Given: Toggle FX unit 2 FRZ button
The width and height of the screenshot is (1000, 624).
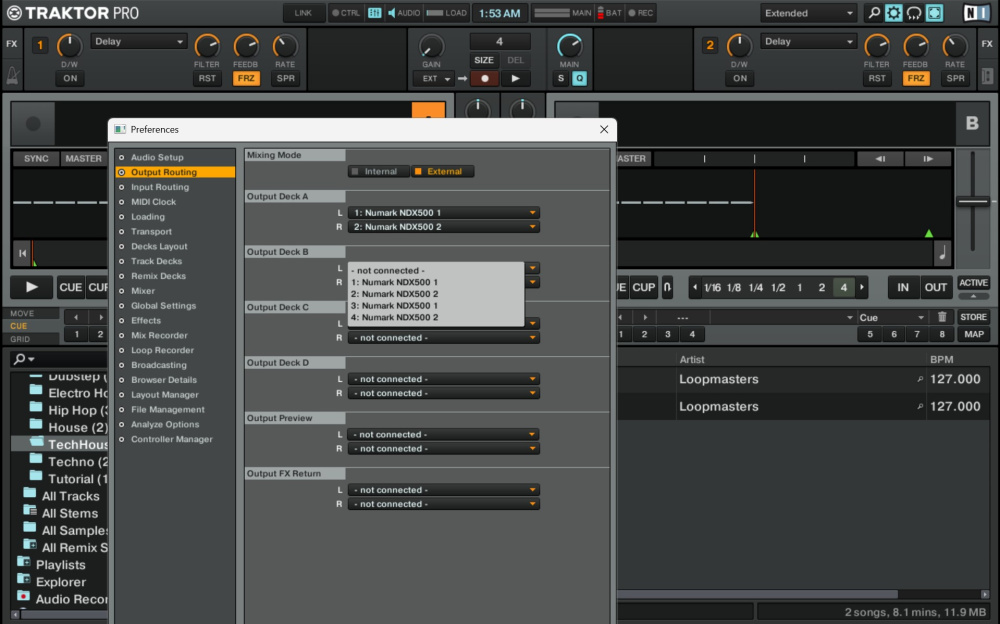Looking at the screenshot, I should click(916, 78).
